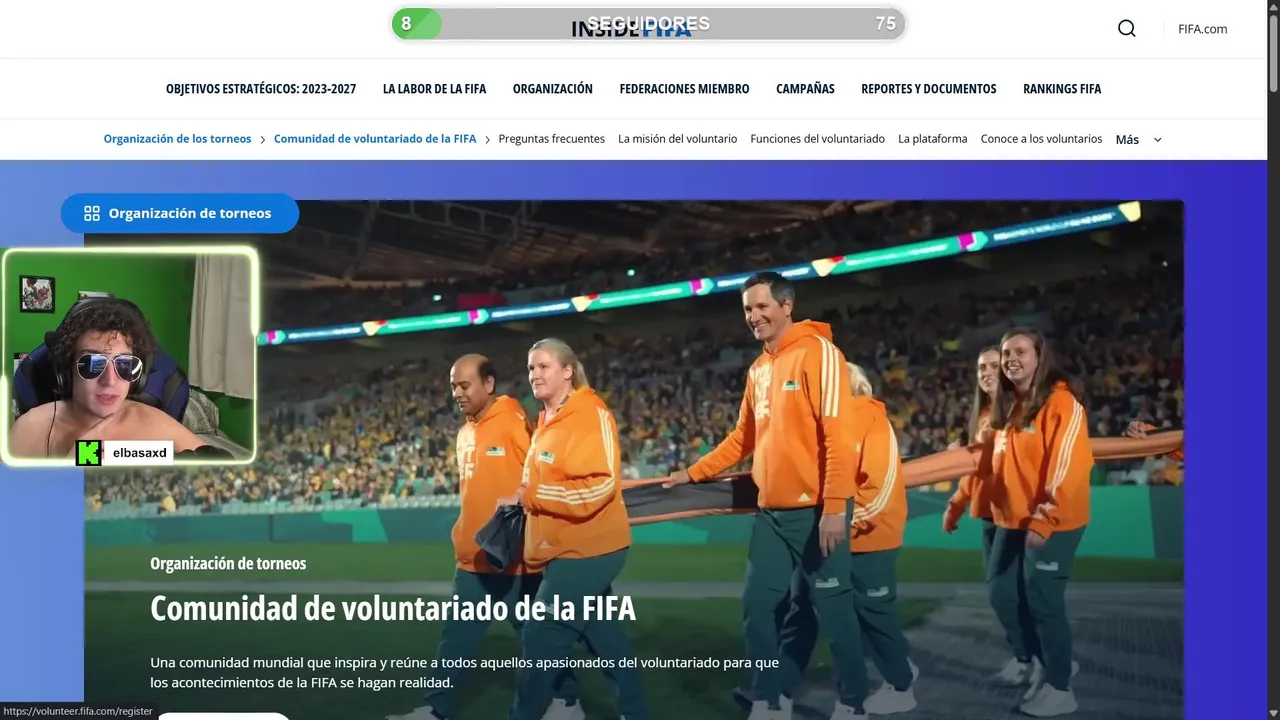Open La plataforma link
The height and width of the screenshot is (720, 1280).
point(933,139)
